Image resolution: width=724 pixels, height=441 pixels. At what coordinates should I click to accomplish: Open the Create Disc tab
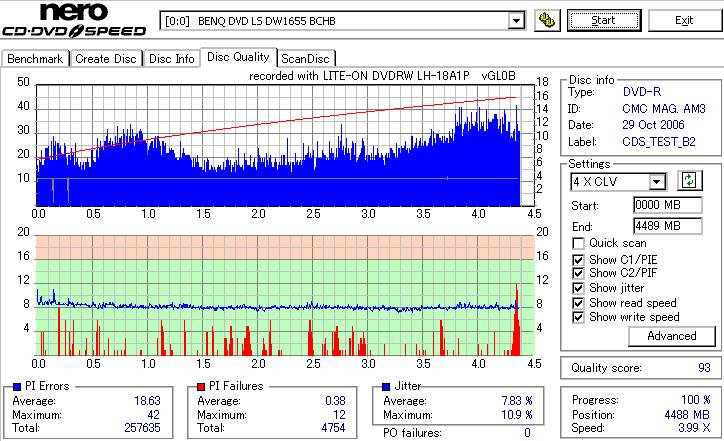click(x=106, y=59)
